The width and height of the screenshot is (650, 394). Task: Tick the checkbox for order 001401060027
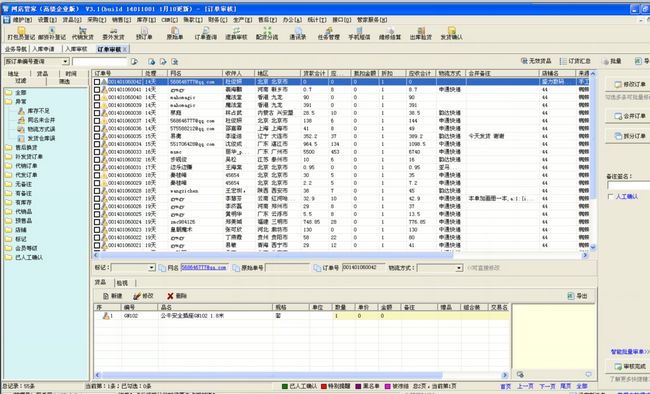coord(97,199)
